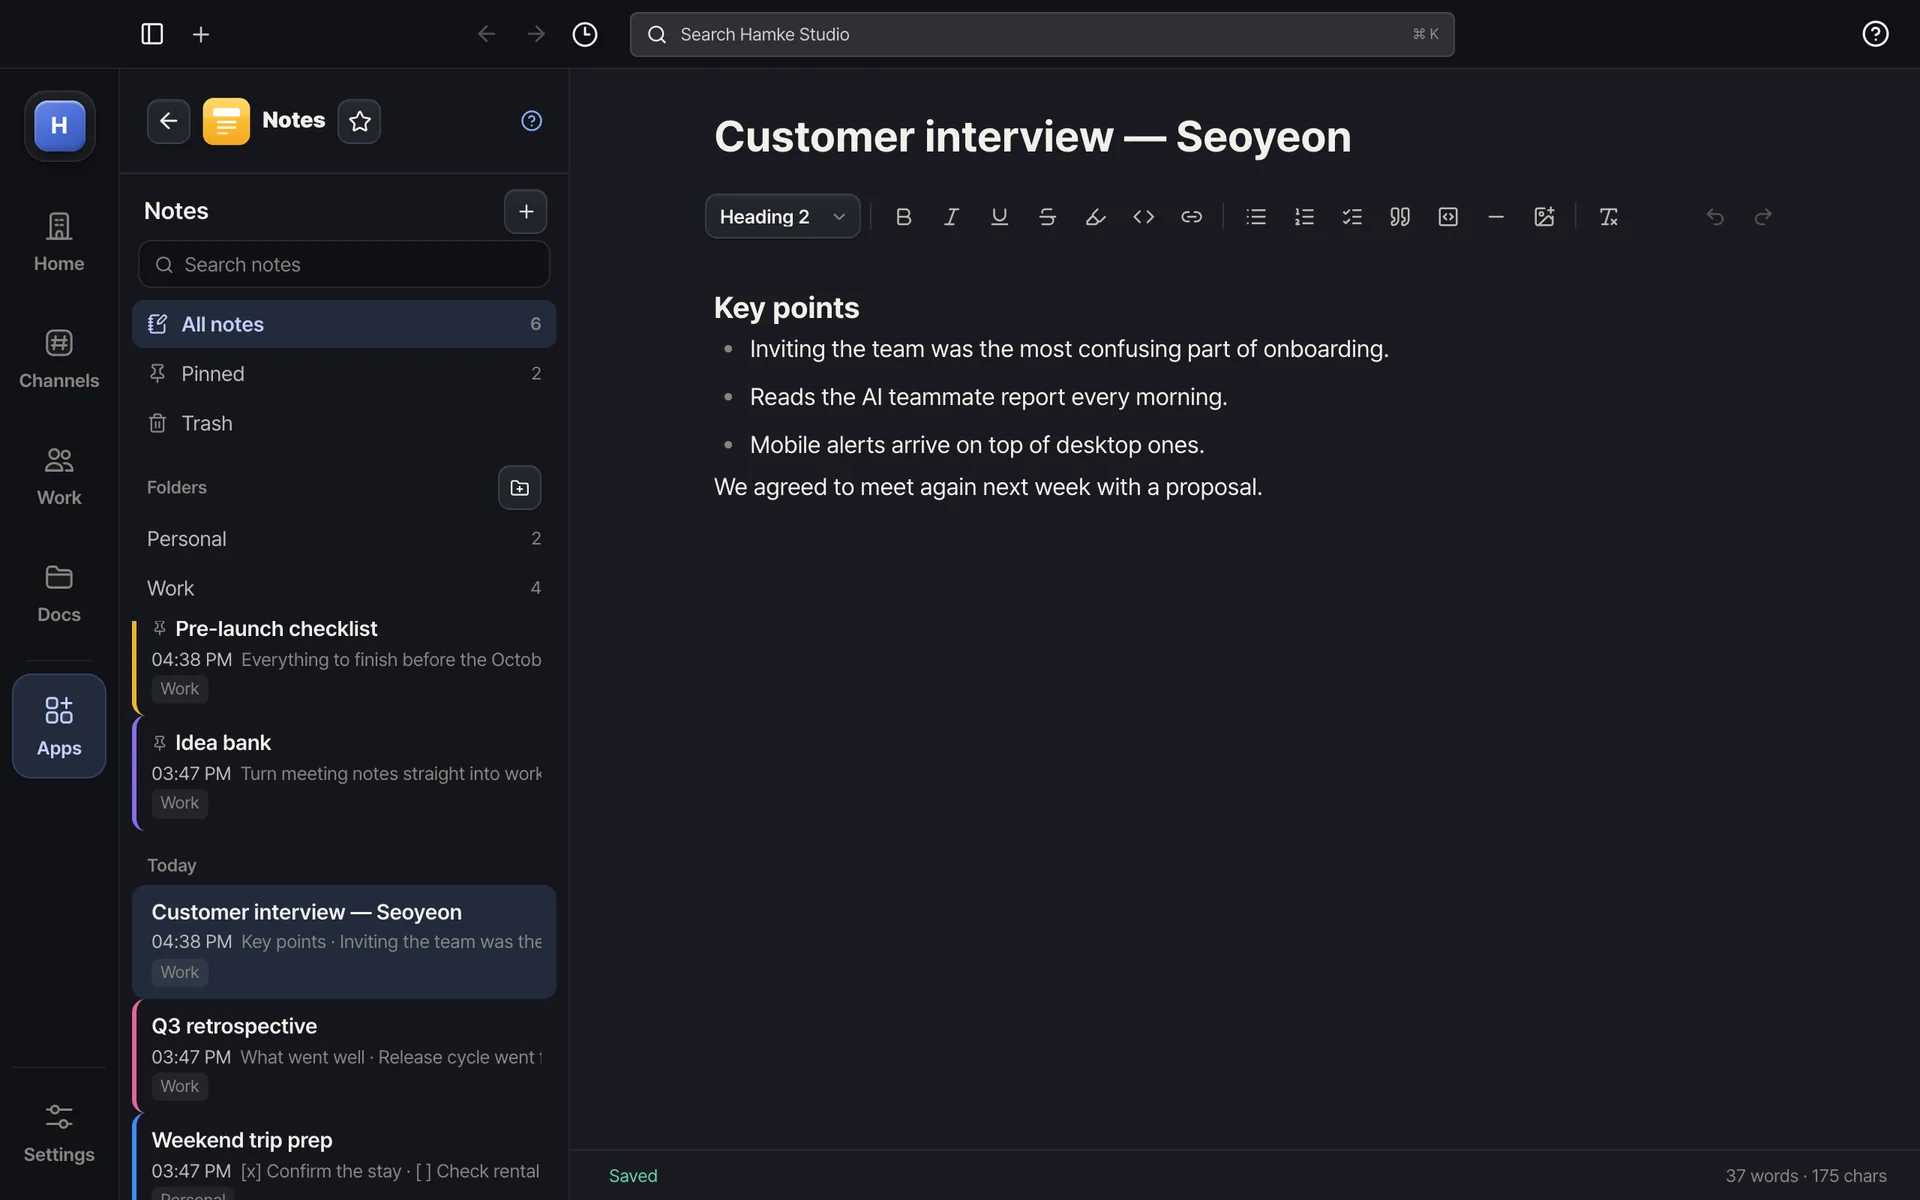Insert a numbered list
This screenshot has height=1200, width=1920.
tap(1304, 217)
